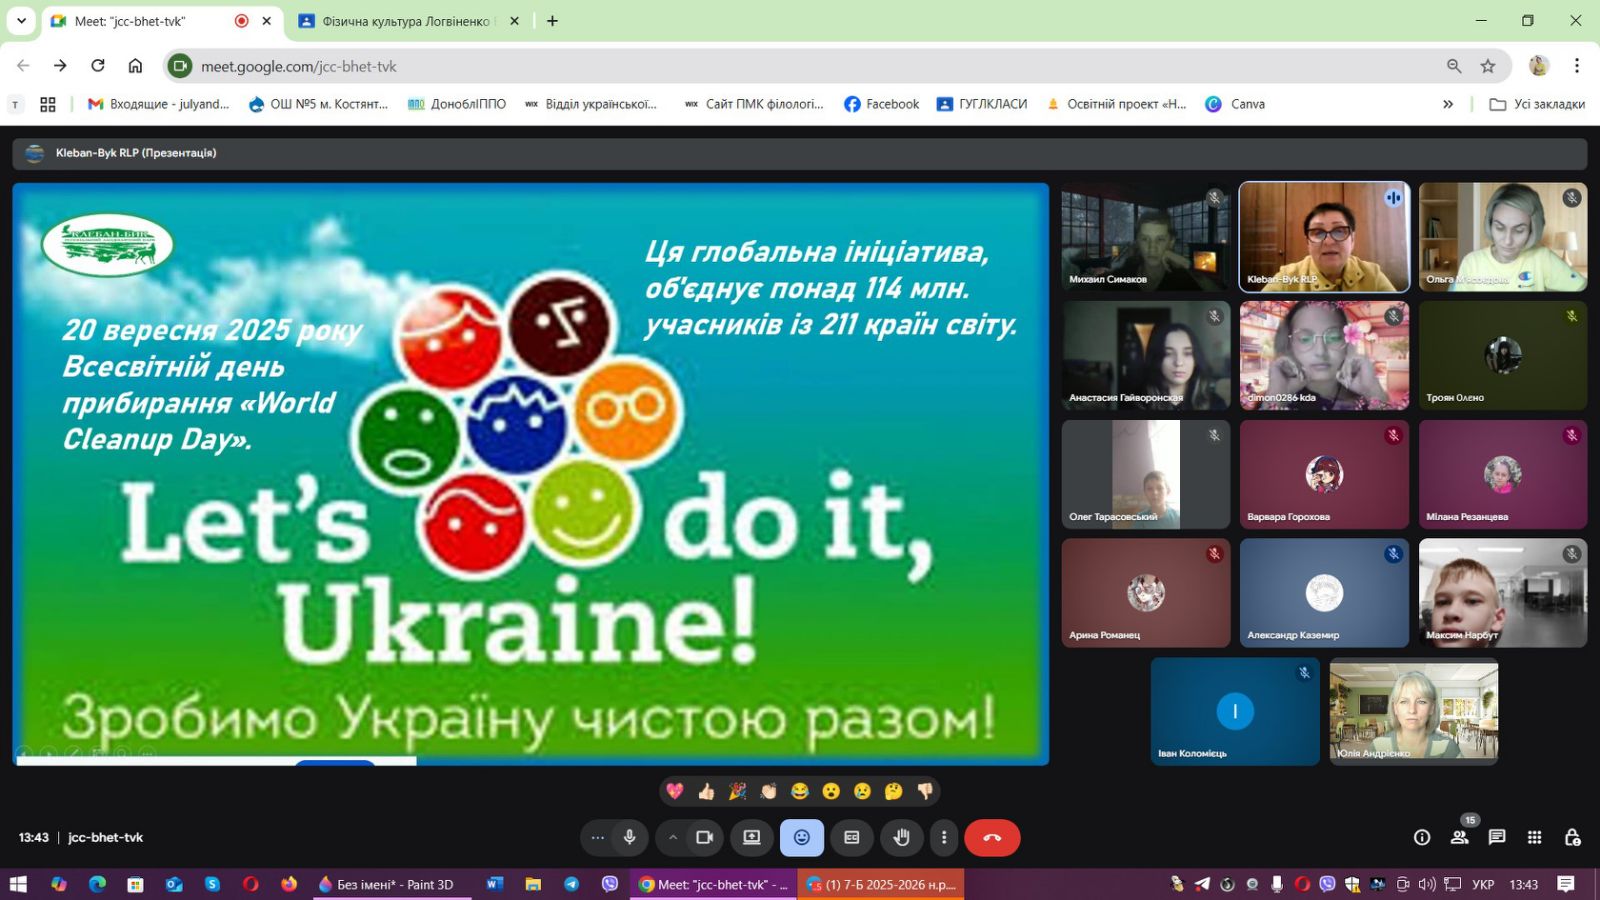This screenshot has height=900, width=1600.
Task: Open the in-call chat panel
Action: click(x=1497, y=838)
